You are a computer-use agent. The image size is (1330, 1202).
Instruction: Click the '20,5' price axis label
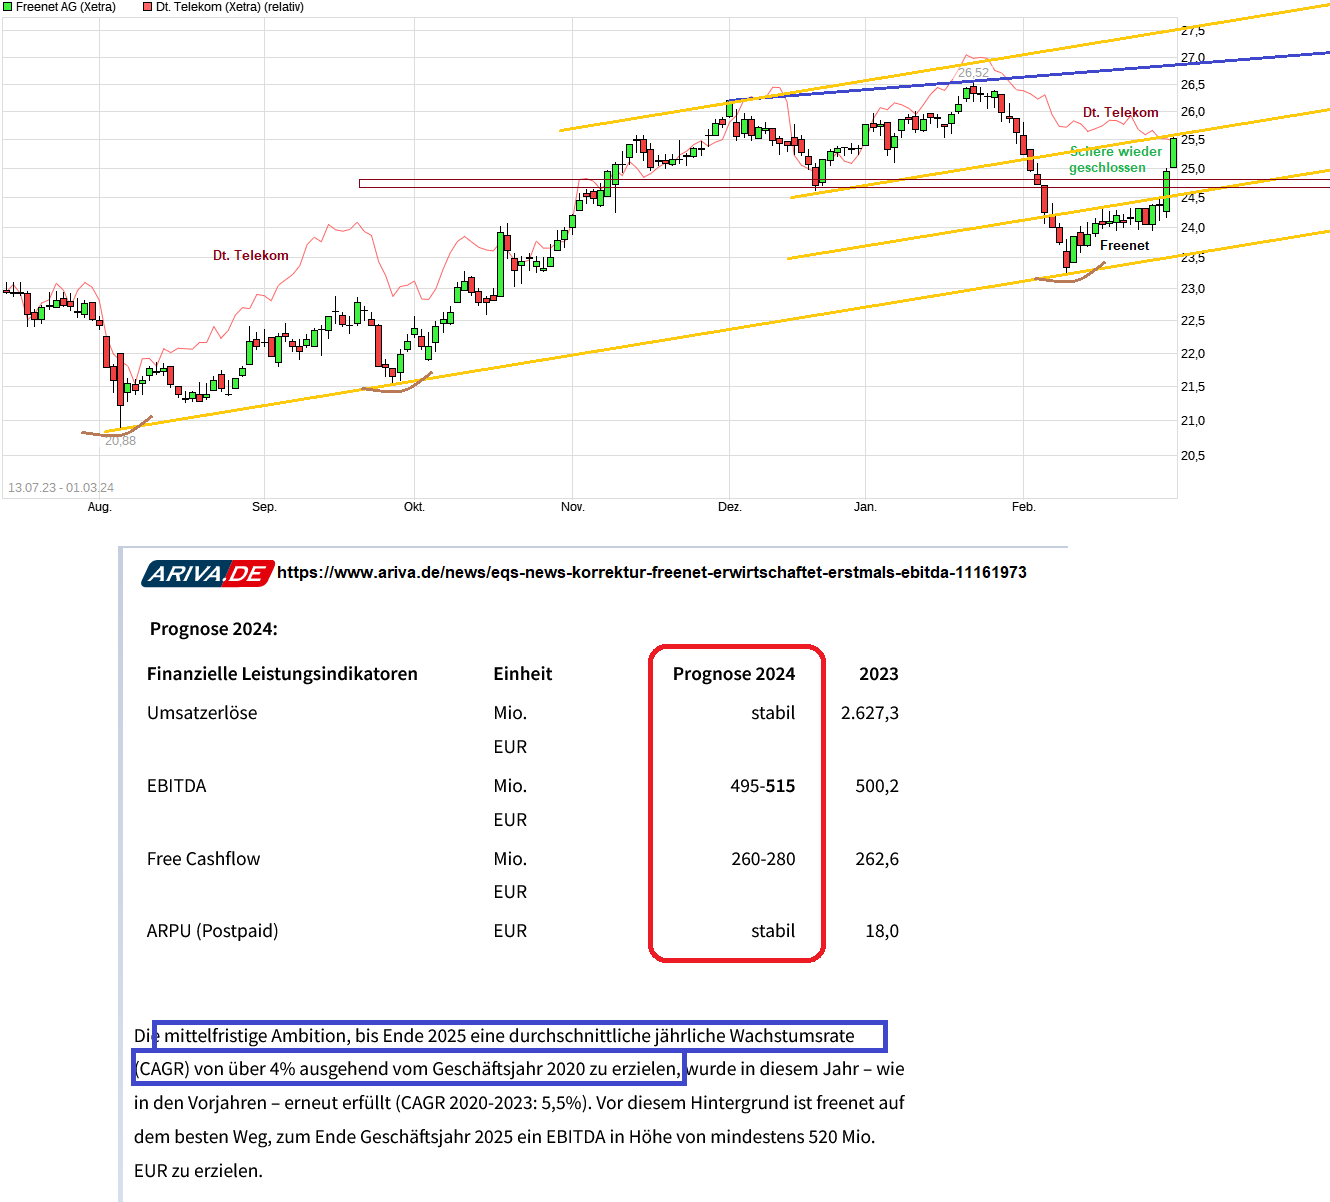pyautogui.click(x=1193, y=456)
